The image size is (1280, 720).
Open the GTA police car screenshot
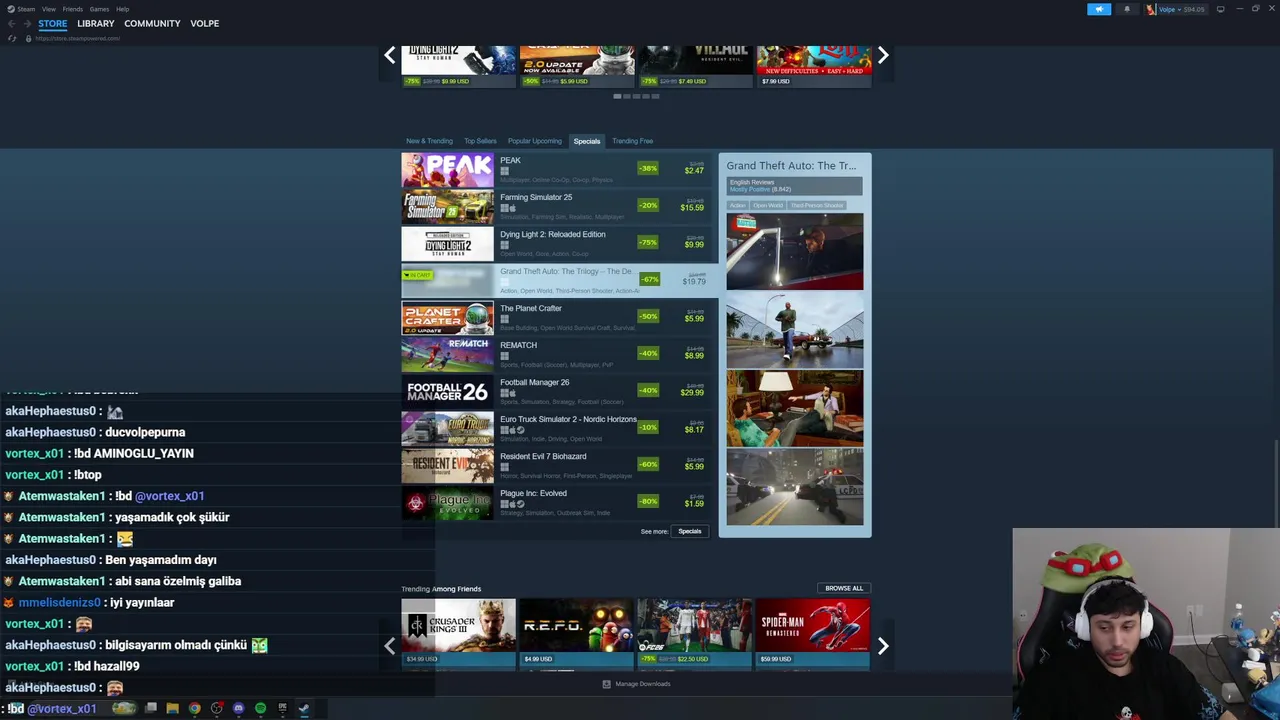point(795,486)
